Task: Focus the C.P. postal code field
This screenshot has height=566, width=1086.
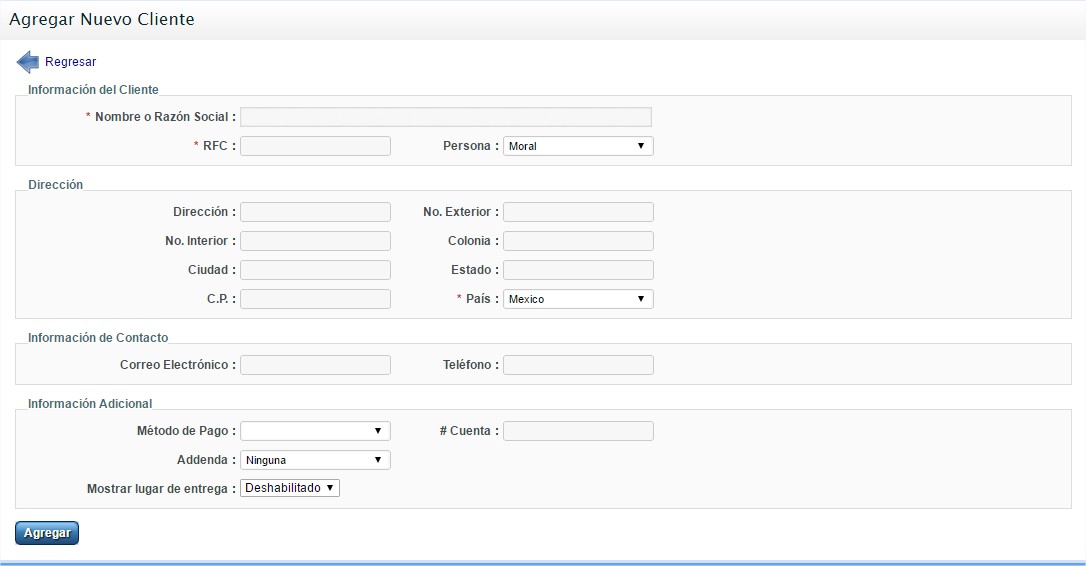Action: coord(315,299)
